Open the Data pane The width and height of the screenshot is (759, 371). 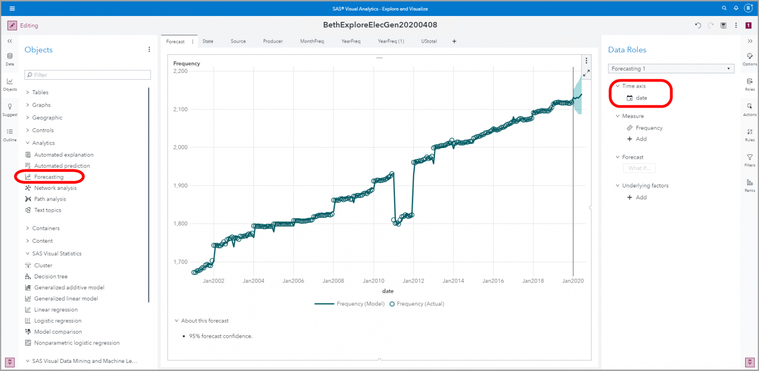10,59
